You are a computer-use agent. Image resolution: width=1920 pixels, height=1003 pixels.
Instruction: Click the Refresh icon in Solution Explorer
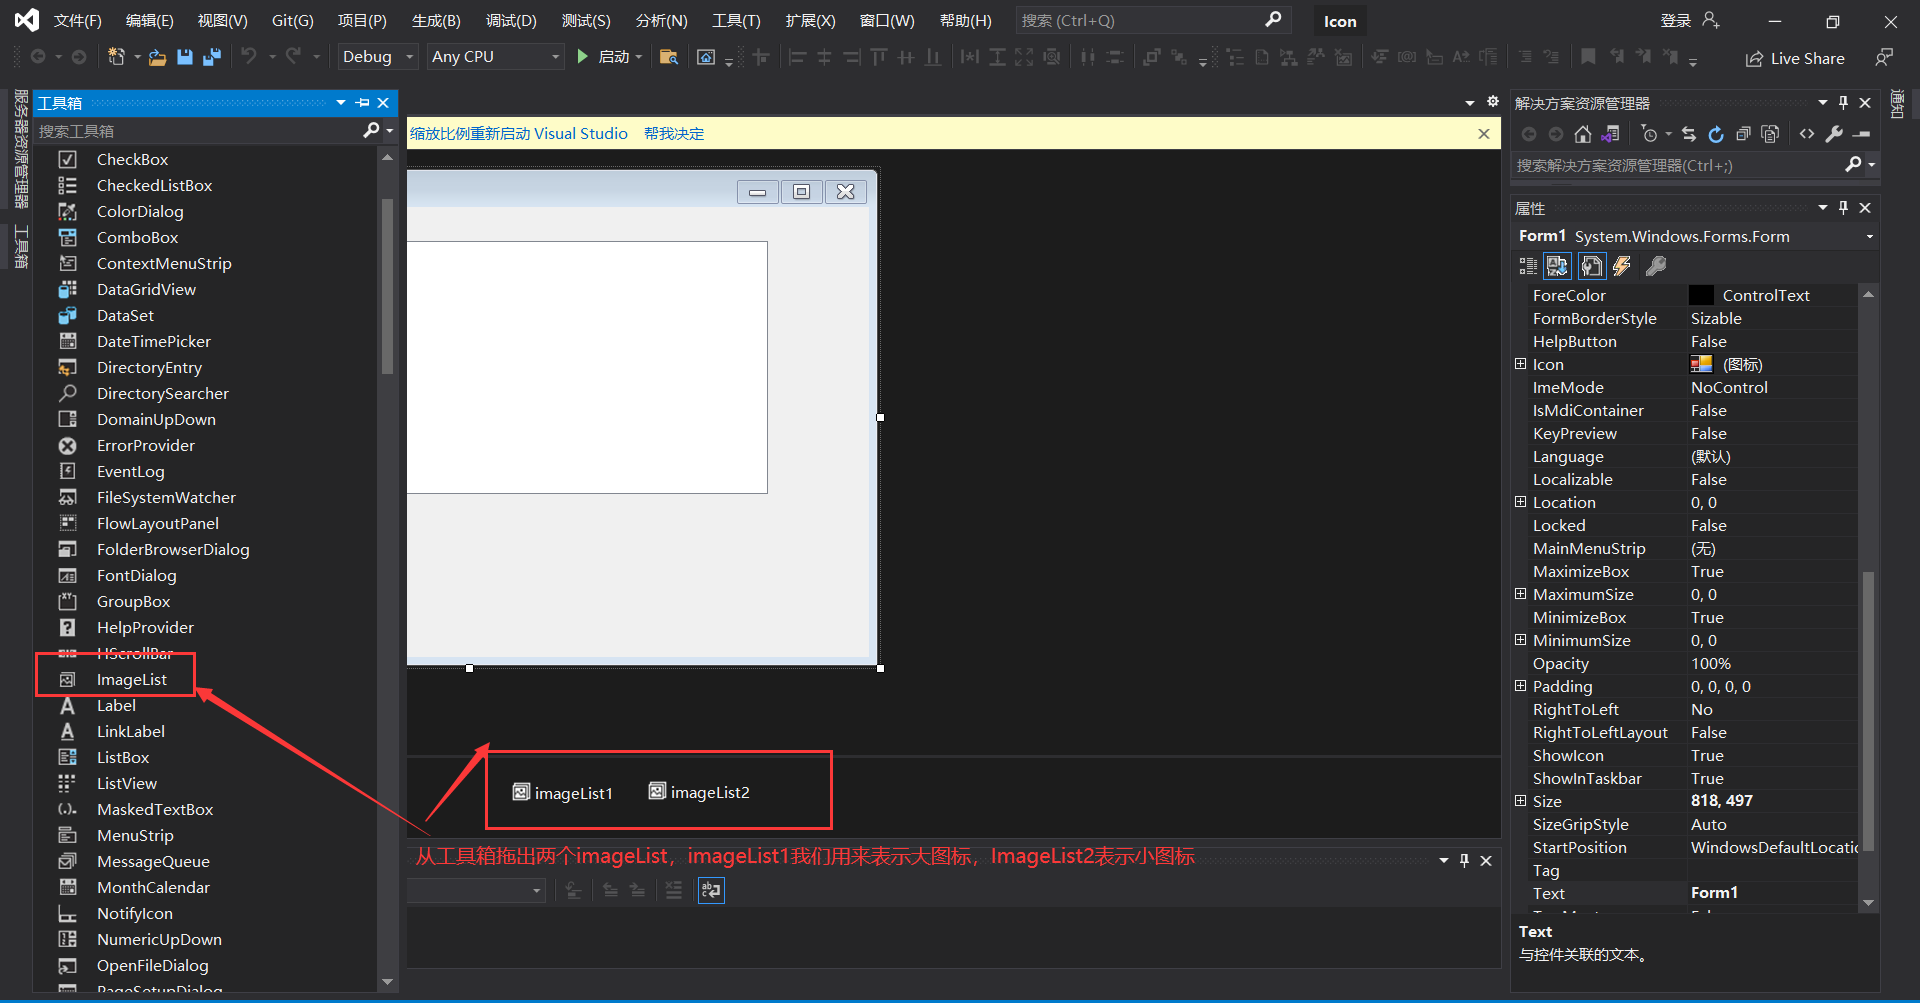pyautogui.click(x=1716, y=134)
